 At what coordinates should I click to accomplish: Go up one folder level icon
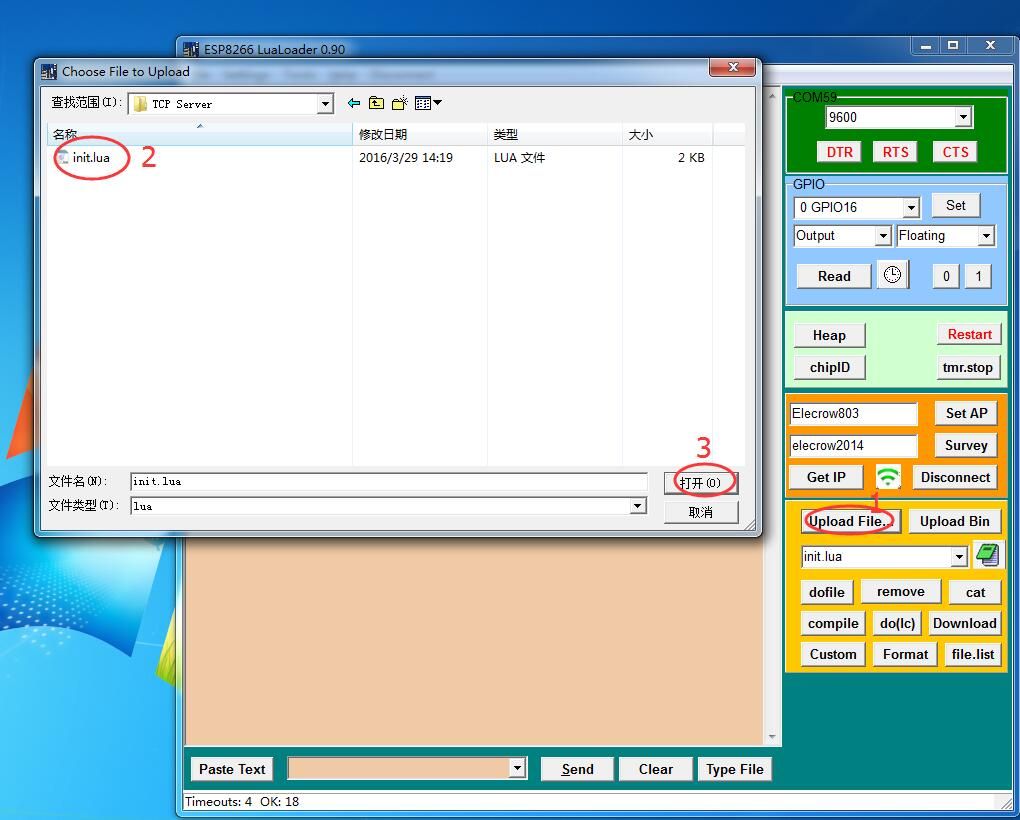376,103
